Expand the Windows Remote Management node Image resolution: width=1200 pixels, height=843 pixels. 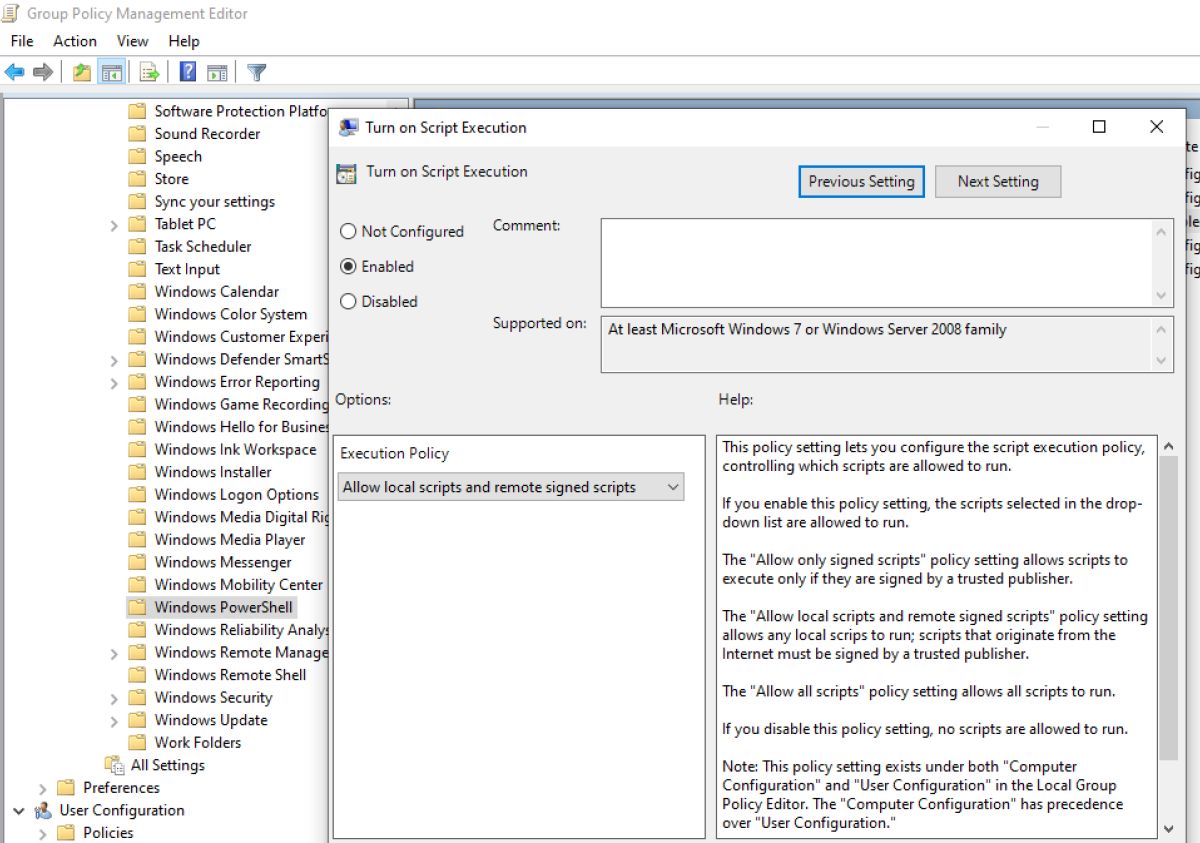(x=114, y=653)
